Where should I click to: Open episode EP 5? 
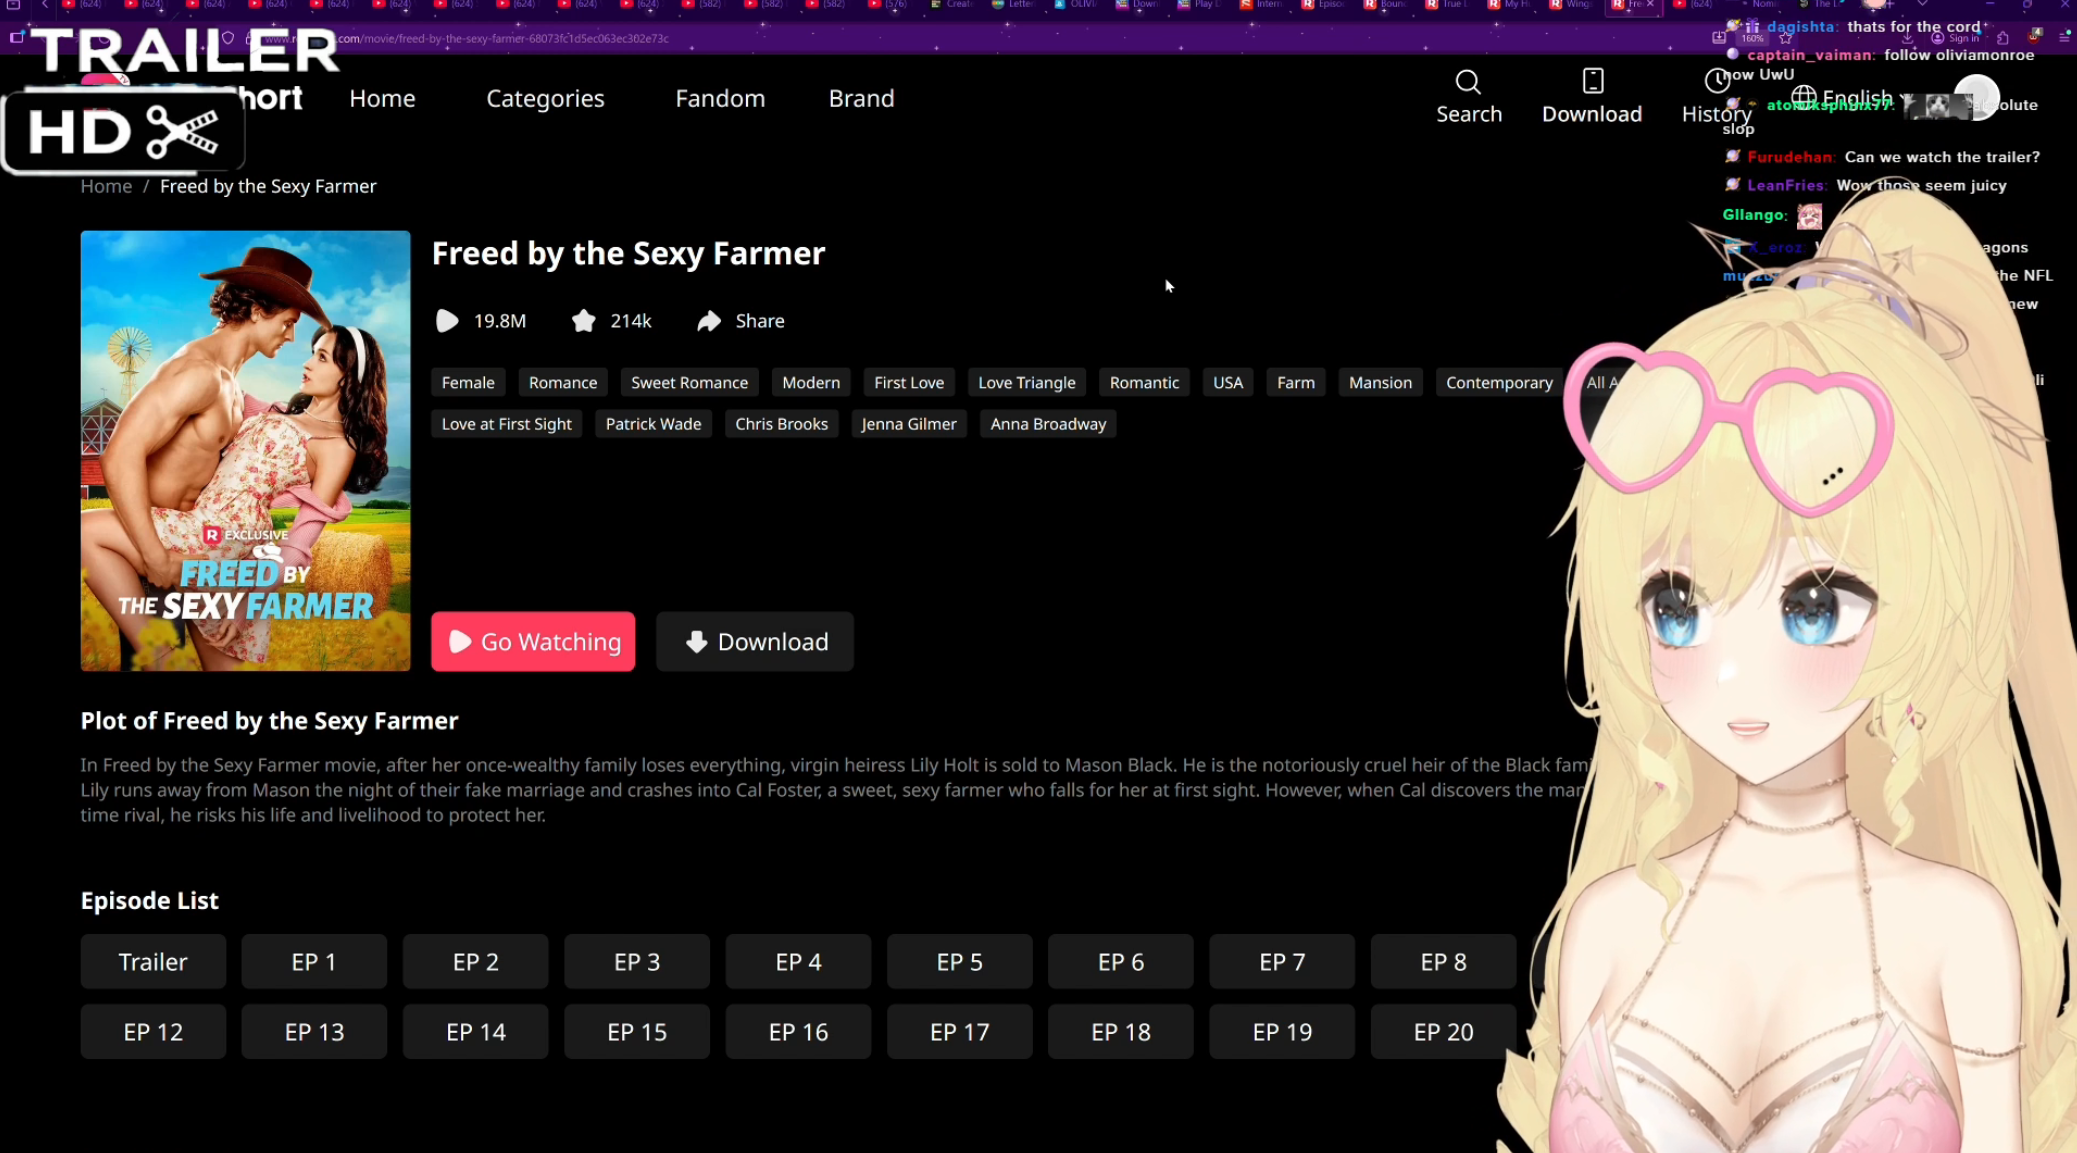tap(959, 961)
